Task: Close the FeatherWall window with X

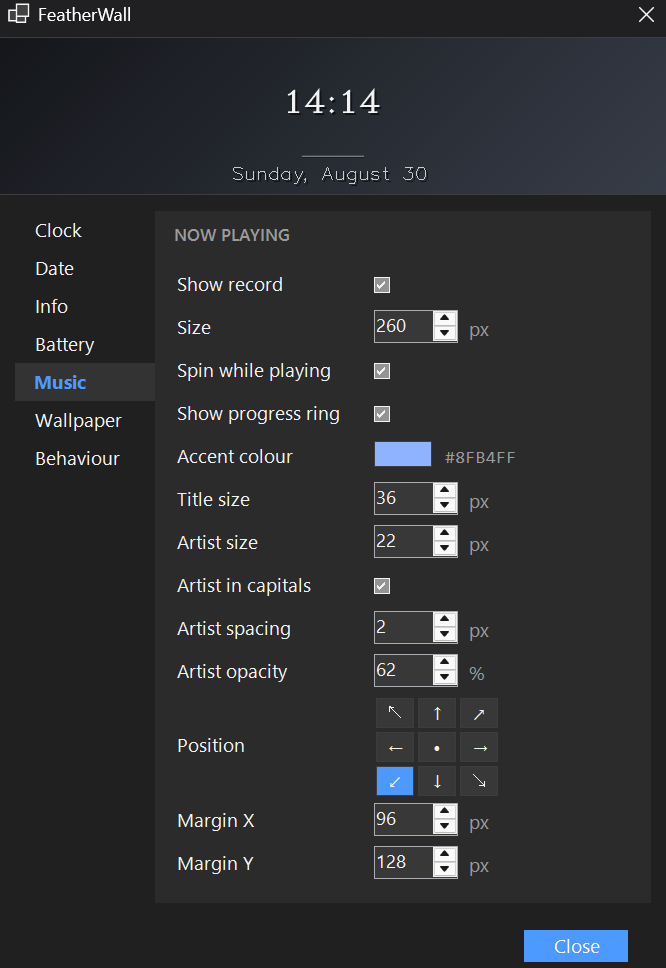Action: coord(646,14)
